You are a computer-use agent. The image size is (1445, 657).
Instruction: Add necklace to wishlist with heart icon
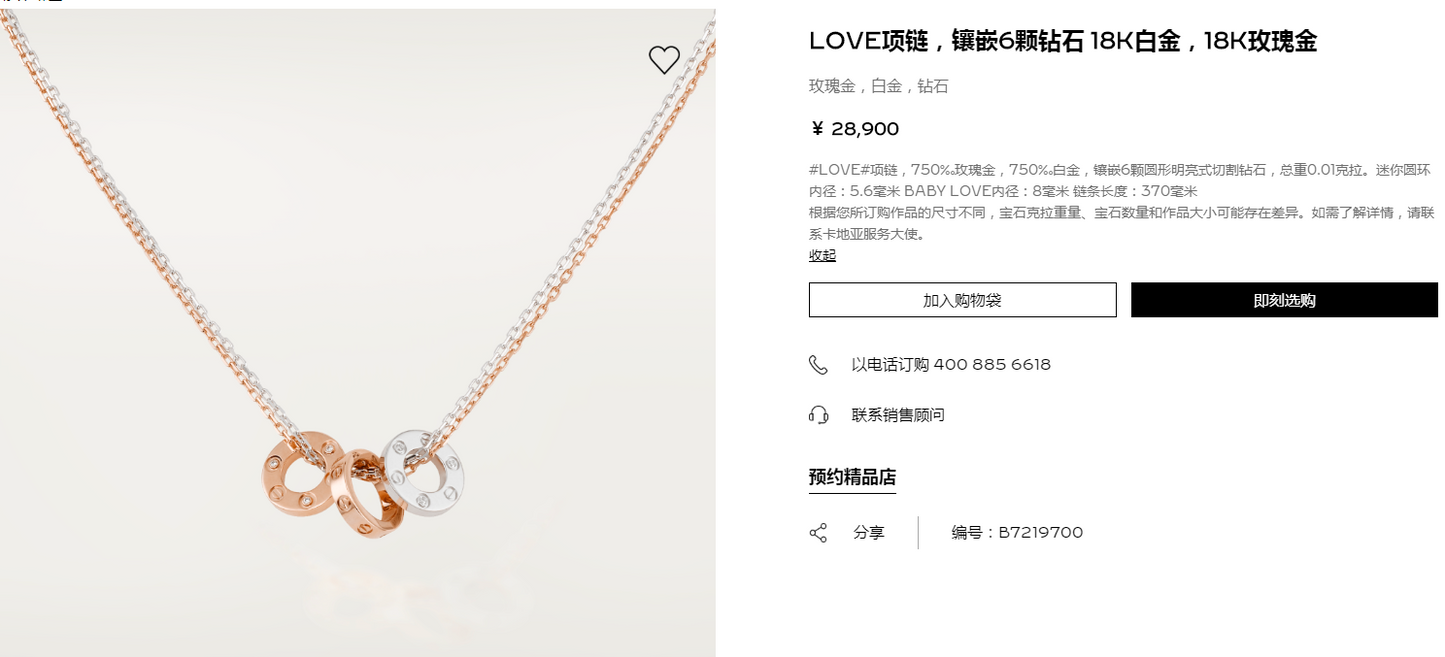(x=664, y=60)
